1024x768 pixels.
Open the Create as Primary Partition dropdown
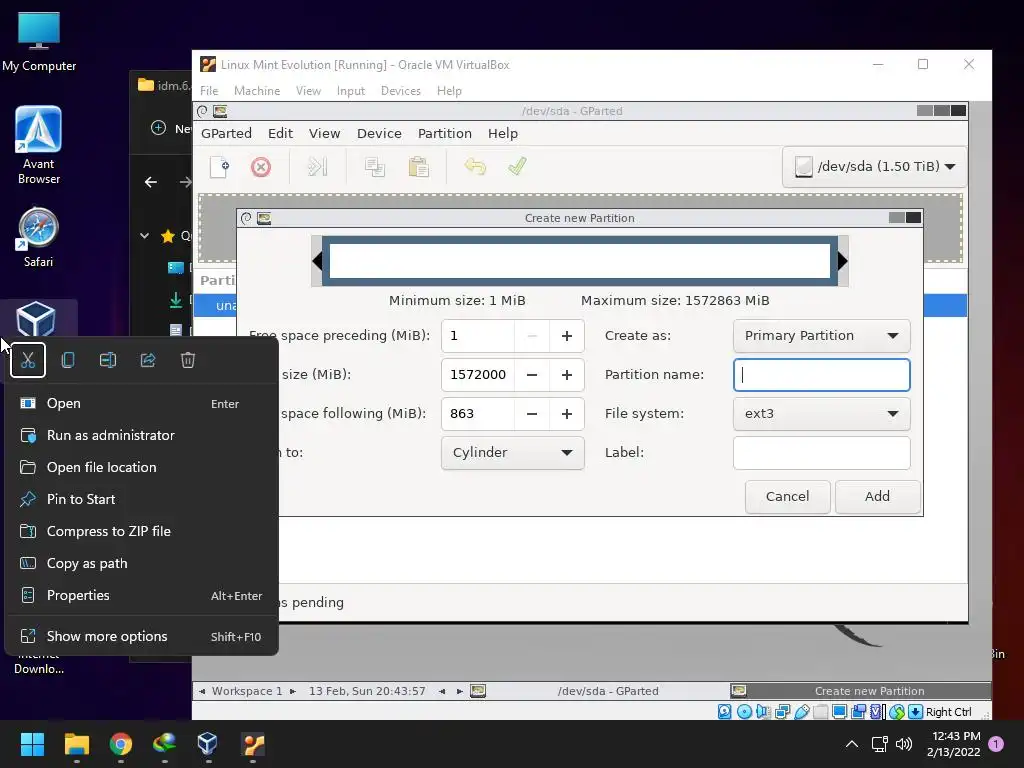[x=822, y=336]
